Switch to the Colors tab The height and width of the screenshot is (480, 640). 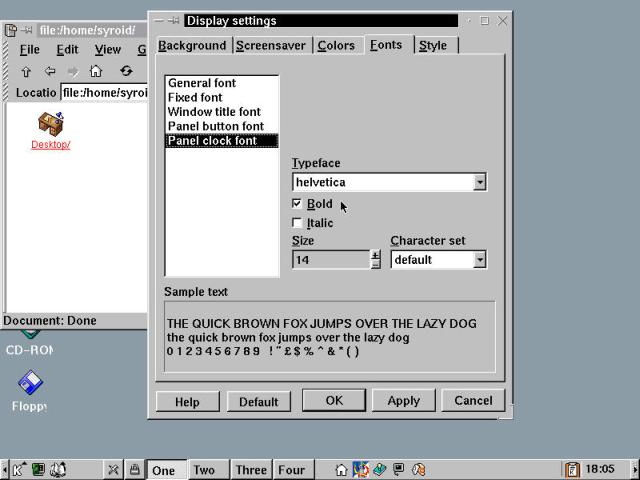(336, 45)
